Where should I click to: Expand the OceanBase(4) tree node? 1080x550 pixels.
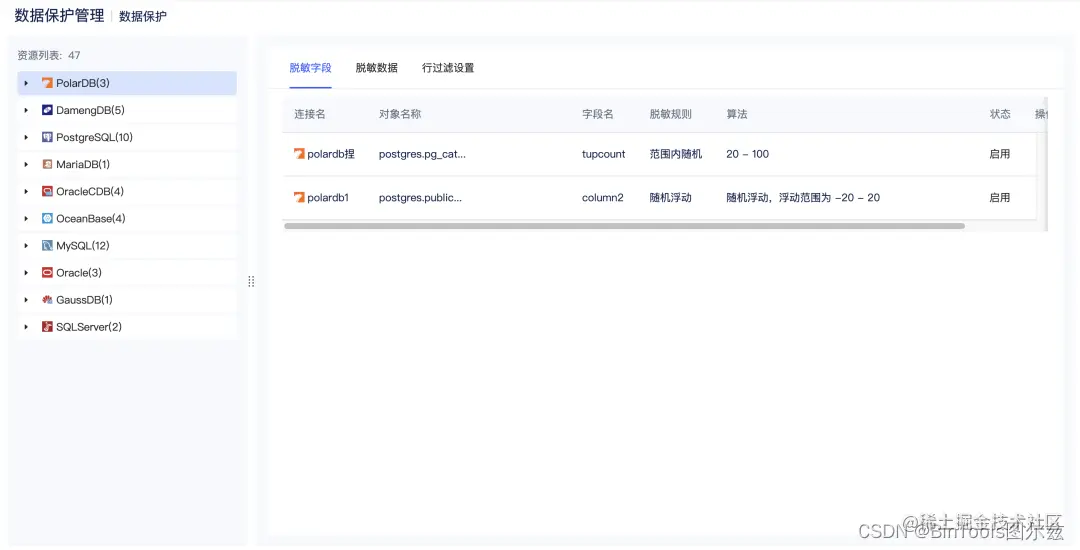26,218
